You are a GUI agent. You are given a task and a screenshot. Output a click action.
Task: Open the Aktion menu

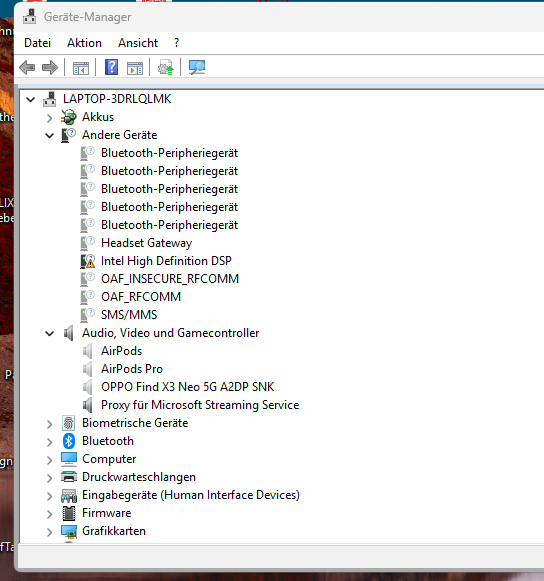point(84,43)
